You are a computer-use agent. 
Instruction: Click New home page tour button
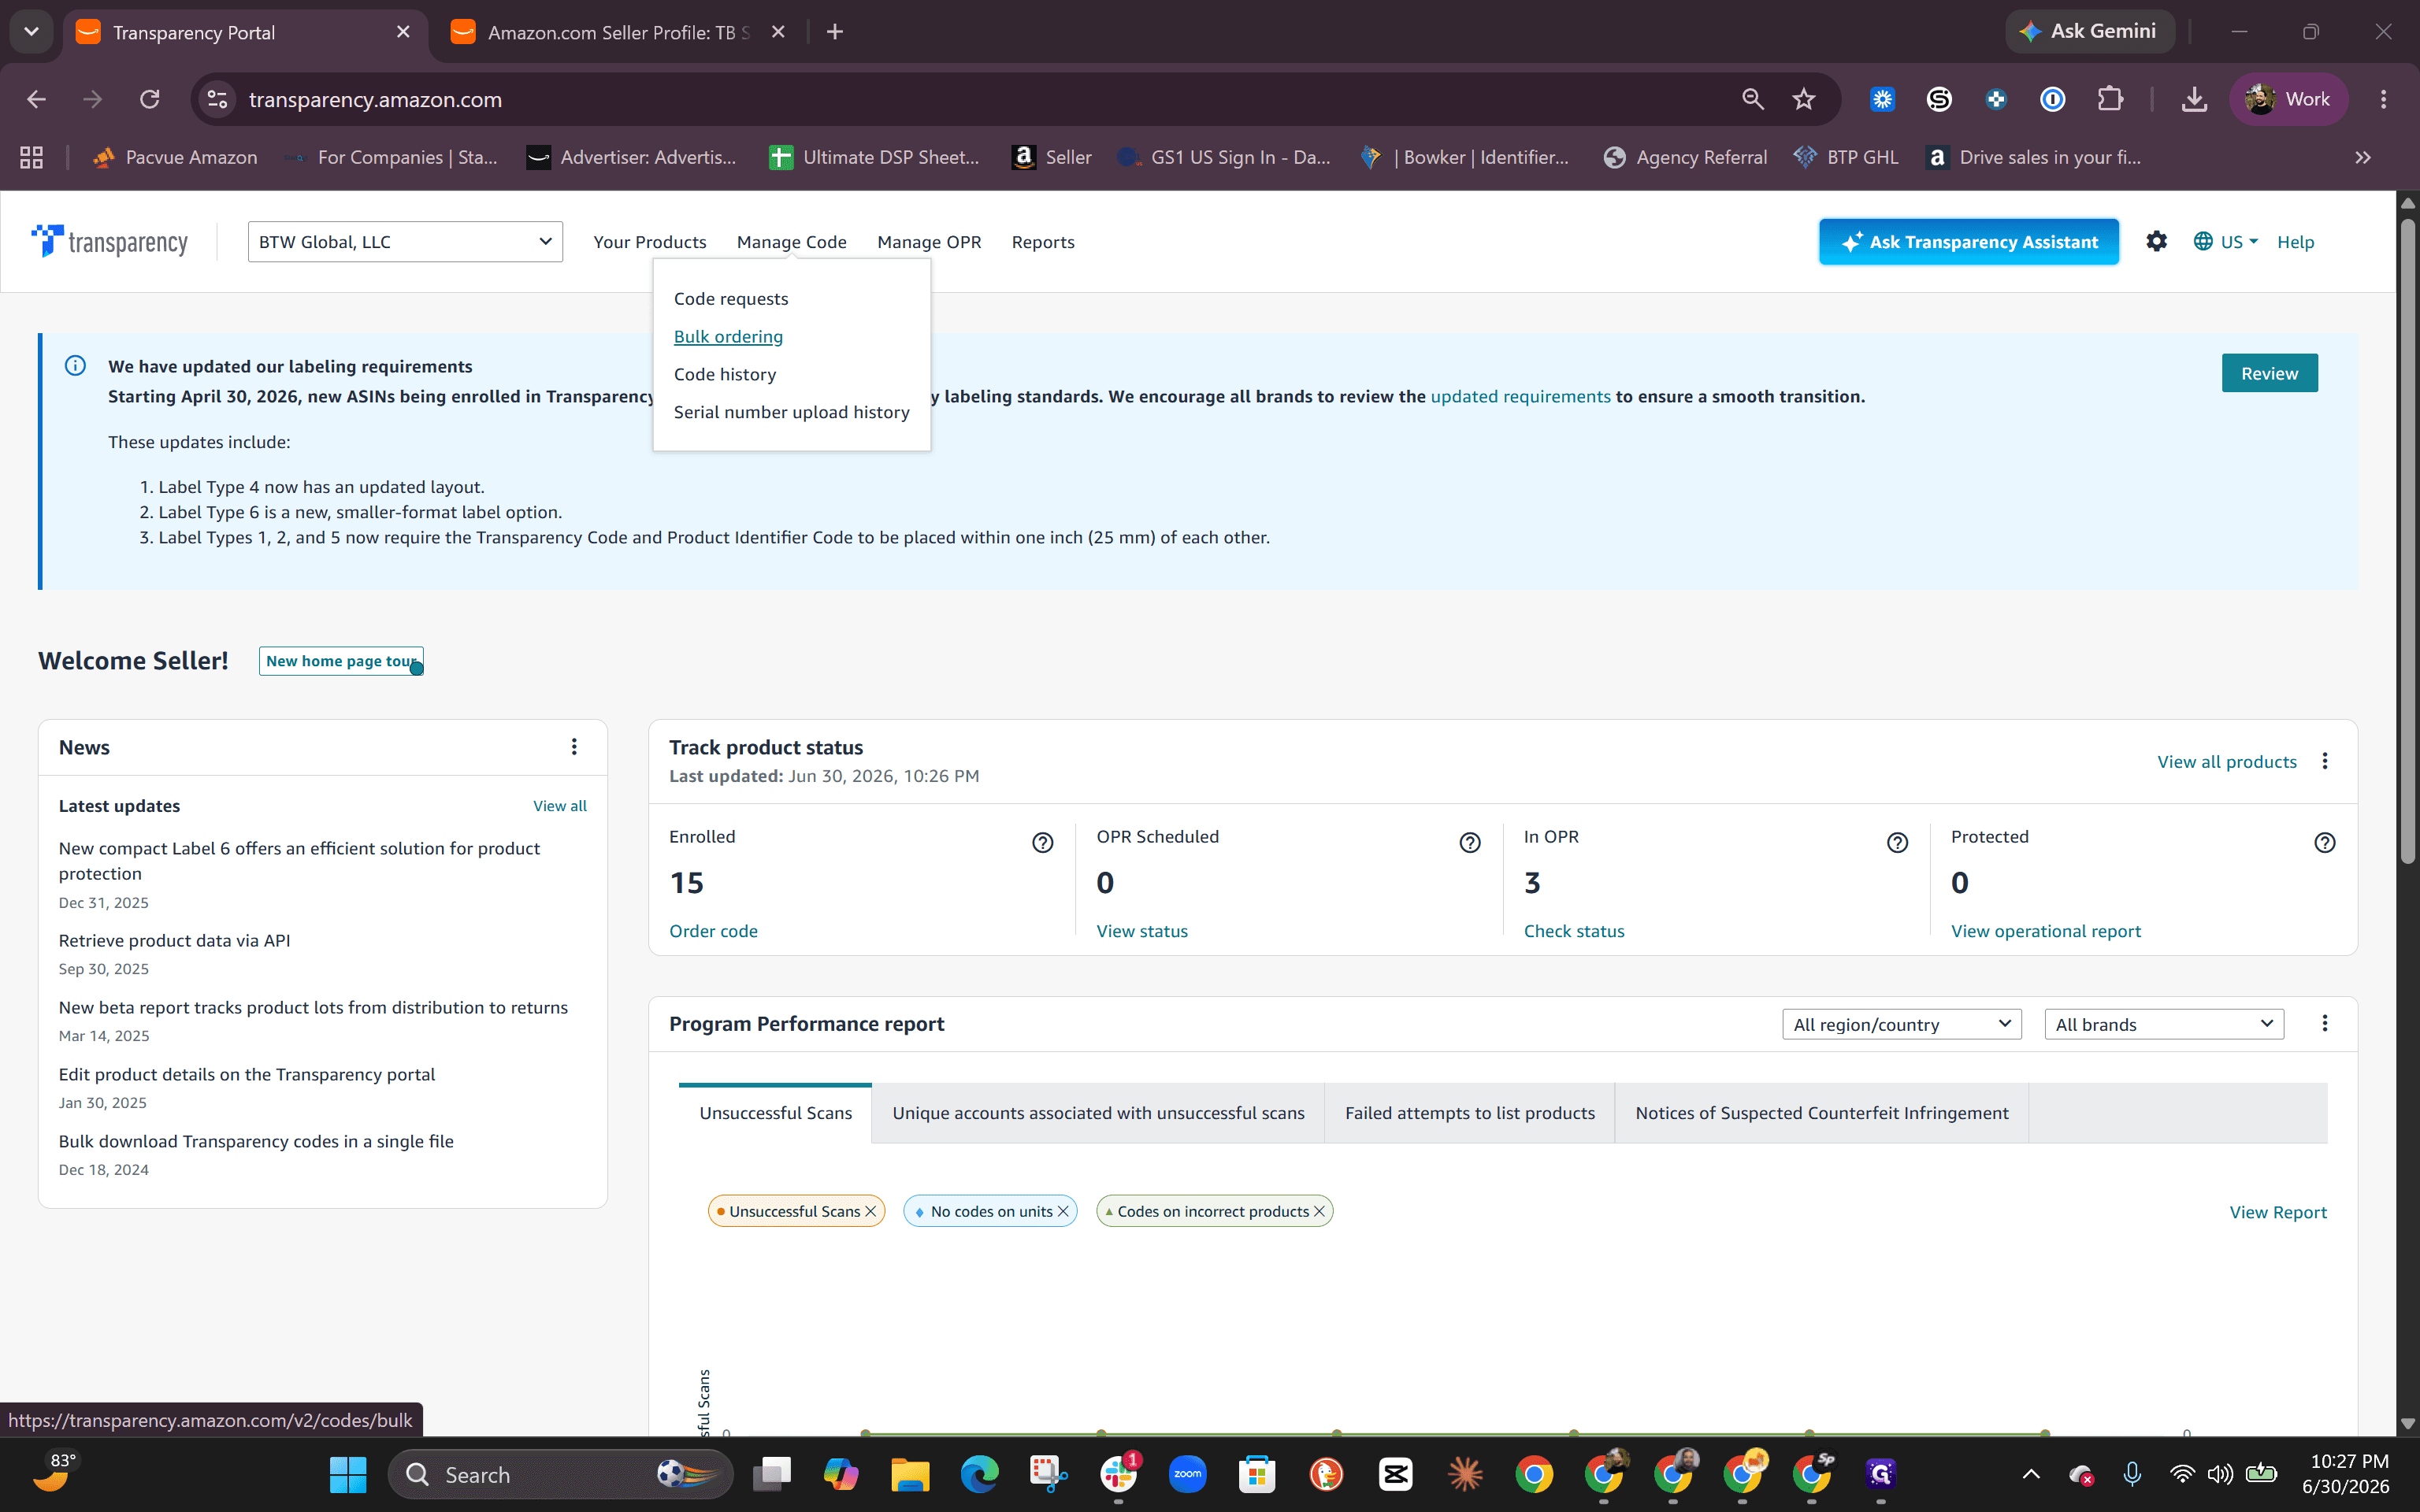pyautogui.click(x=341, y=661)
